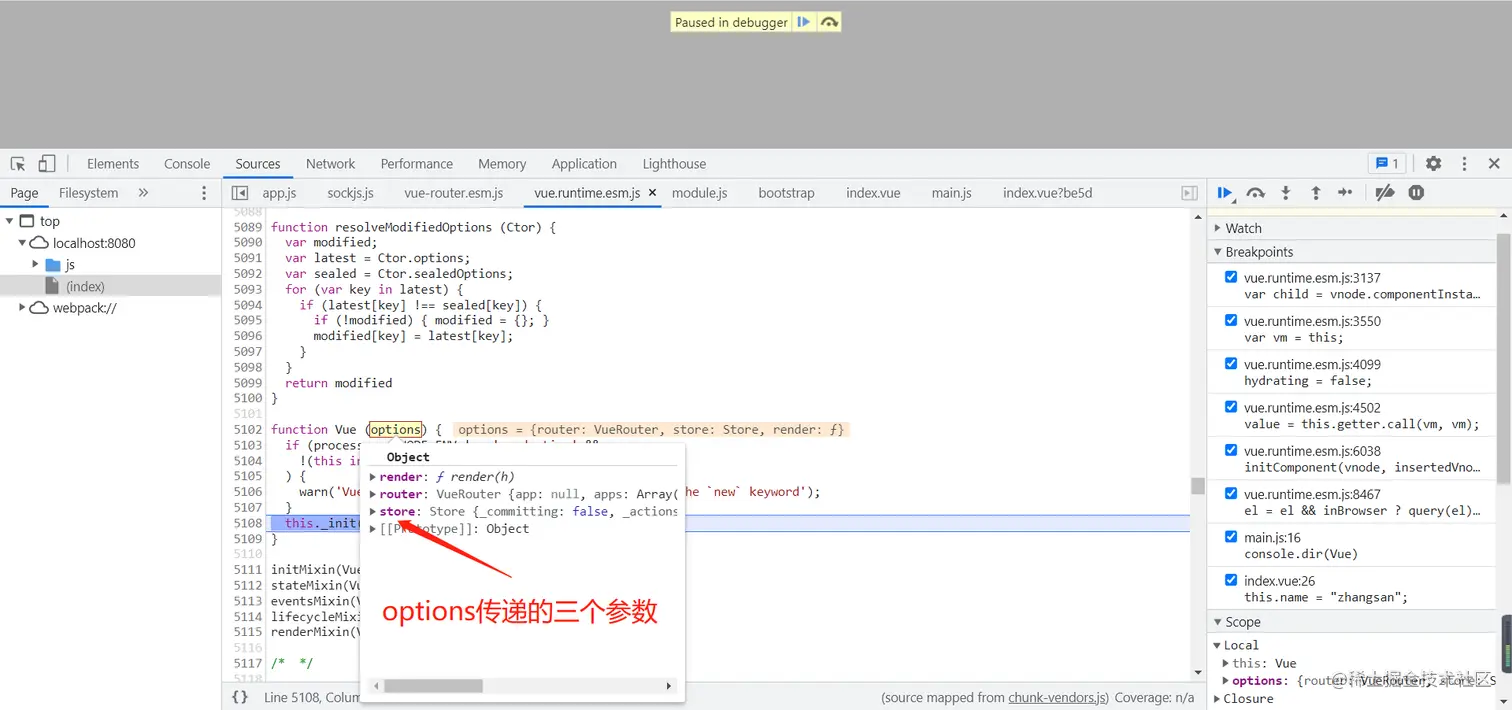Uncheck the index.vue:26 breakpoint

[1231, 579]
